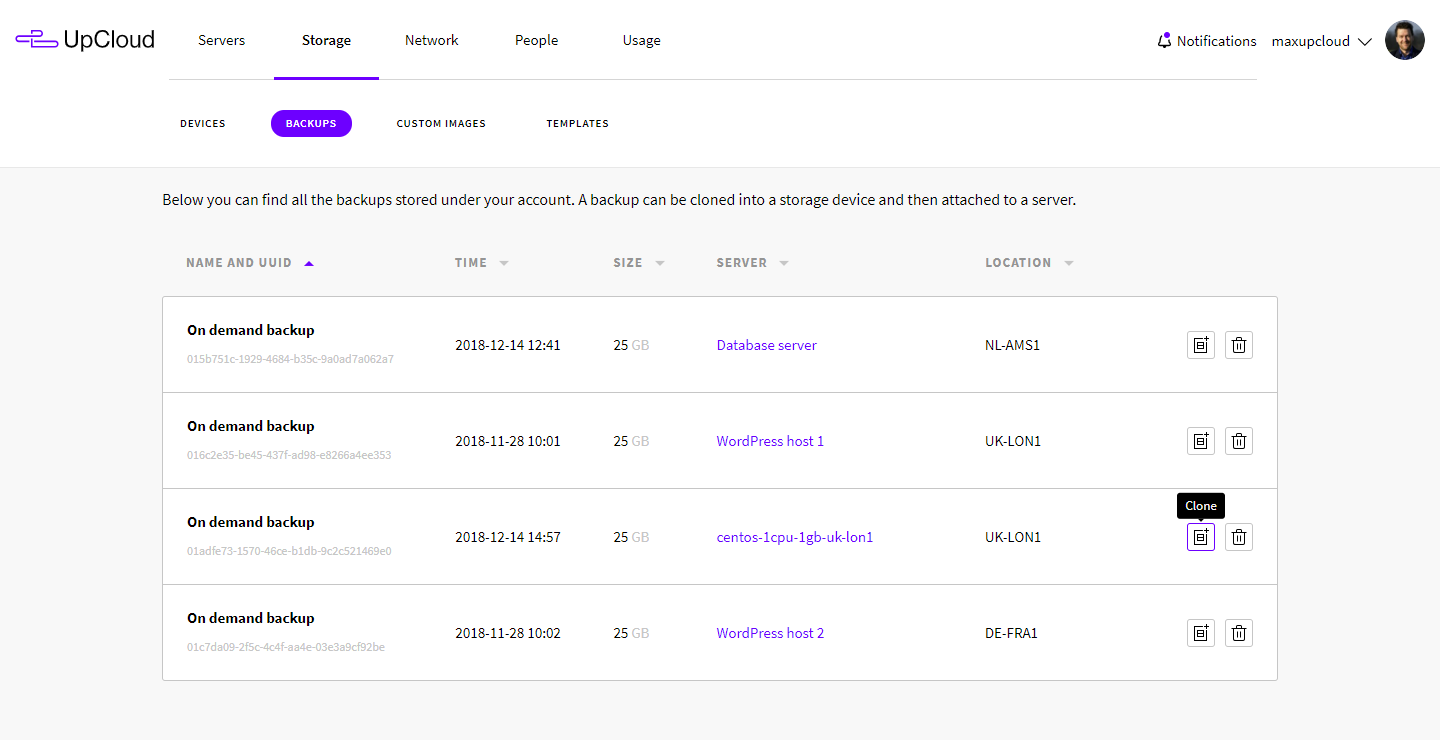
Task: Open the WordPress host 2 link
Action: click(x=770, y=633)
